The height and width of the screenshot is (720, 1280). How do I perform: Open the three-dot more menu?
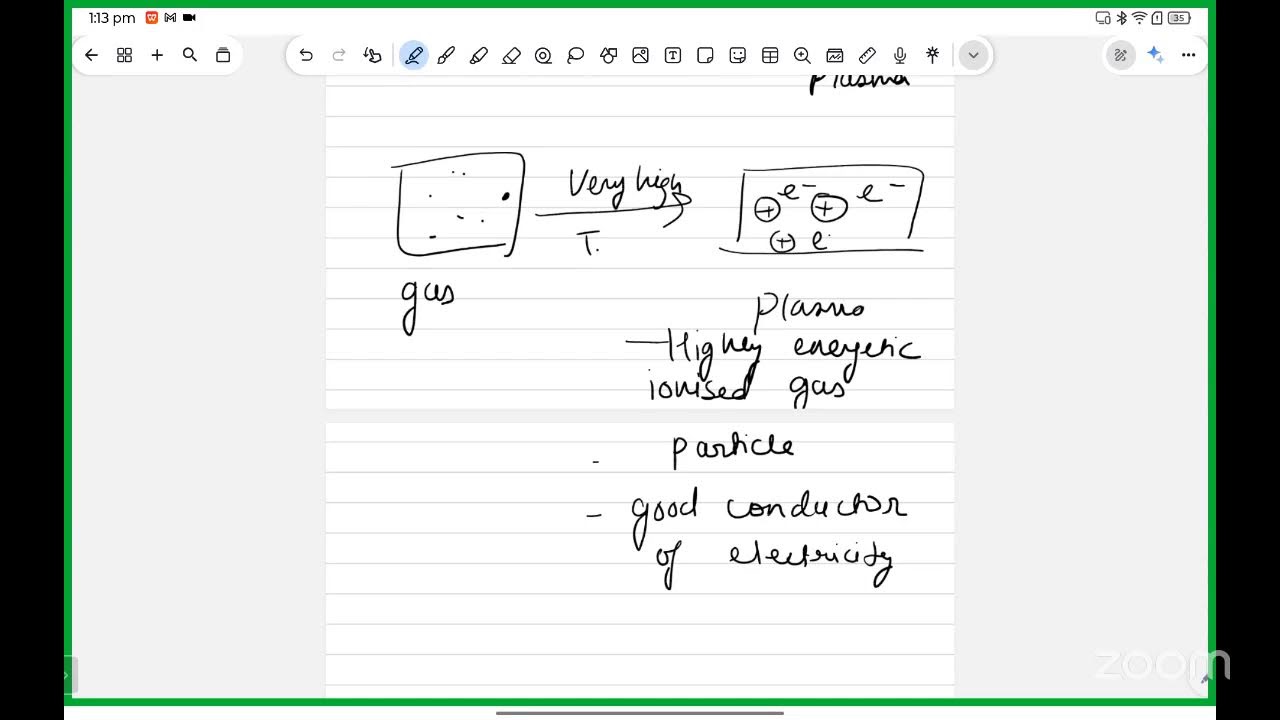pos(1188,56)
